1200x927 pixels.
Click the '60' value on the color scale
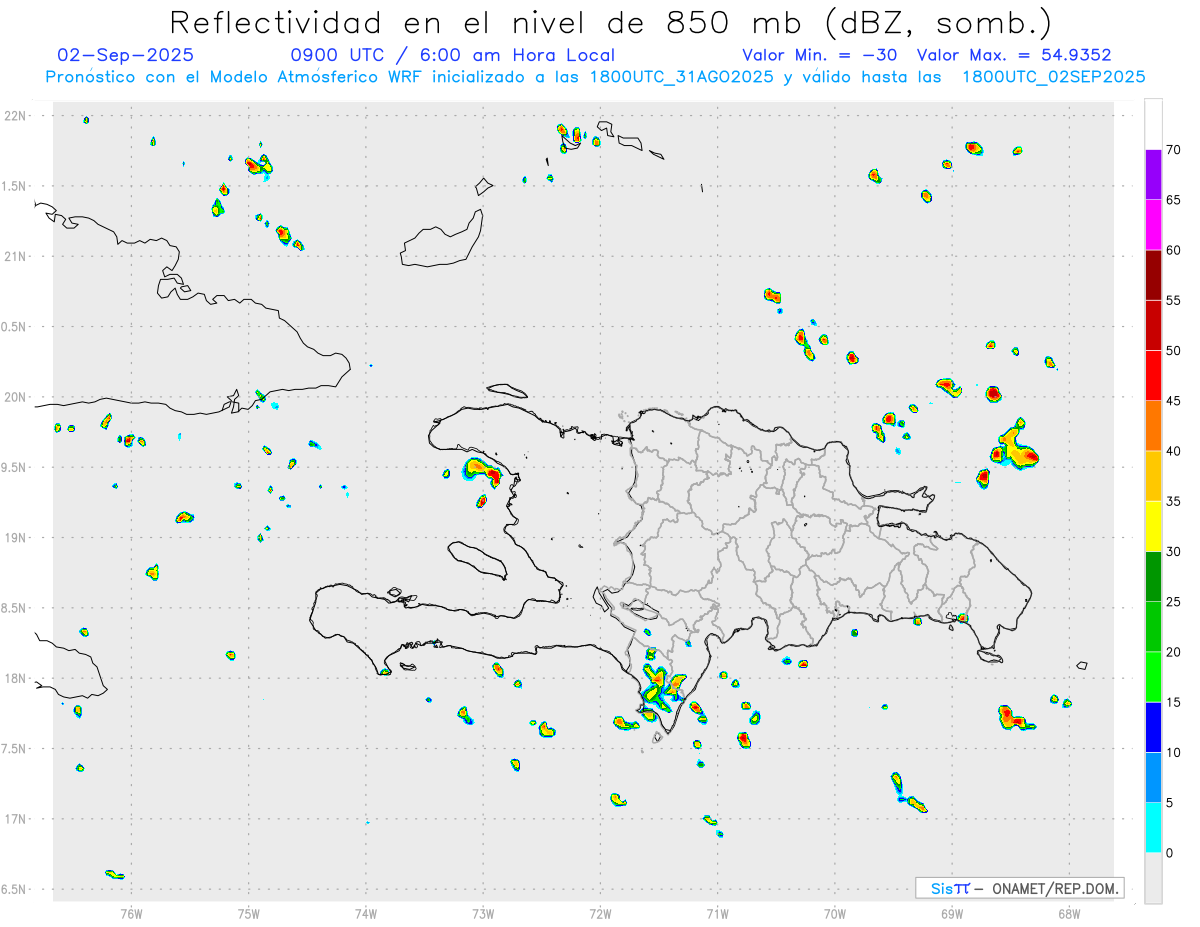(1173, 250)
